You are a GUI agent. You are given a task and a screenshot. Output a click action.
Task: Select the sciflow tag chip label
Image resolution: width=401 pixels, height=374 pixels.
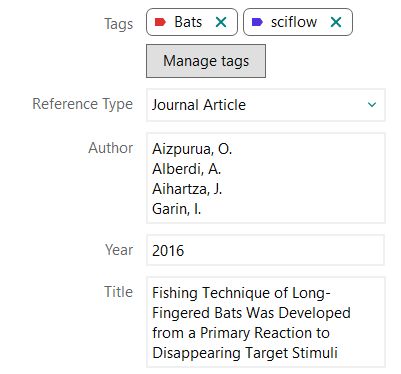(x=294, y=22)
